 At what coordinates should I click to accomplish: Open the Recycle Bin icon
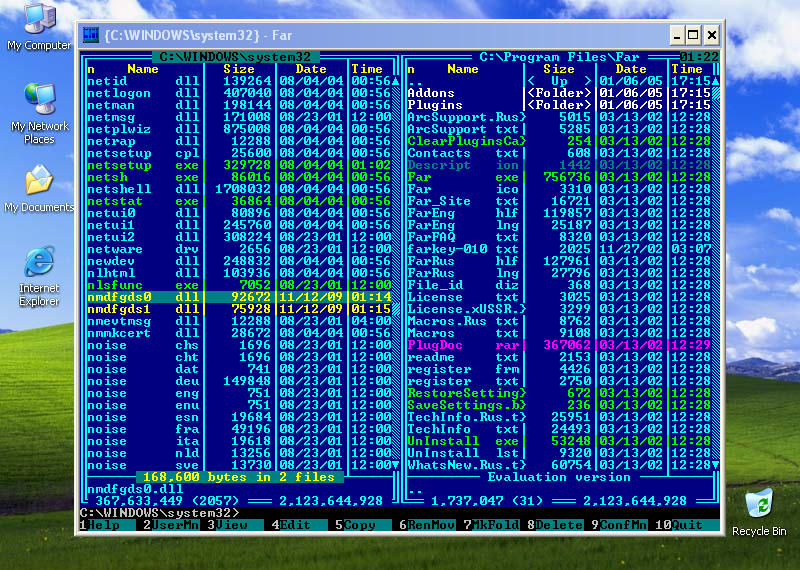(759, 512)
